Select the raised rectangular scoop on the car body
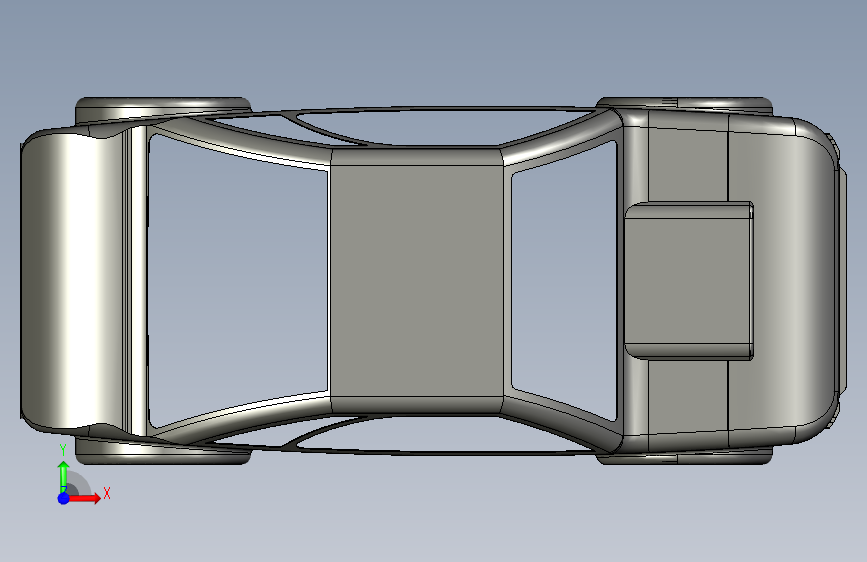The image size is (867, 562). click(689, 281)
